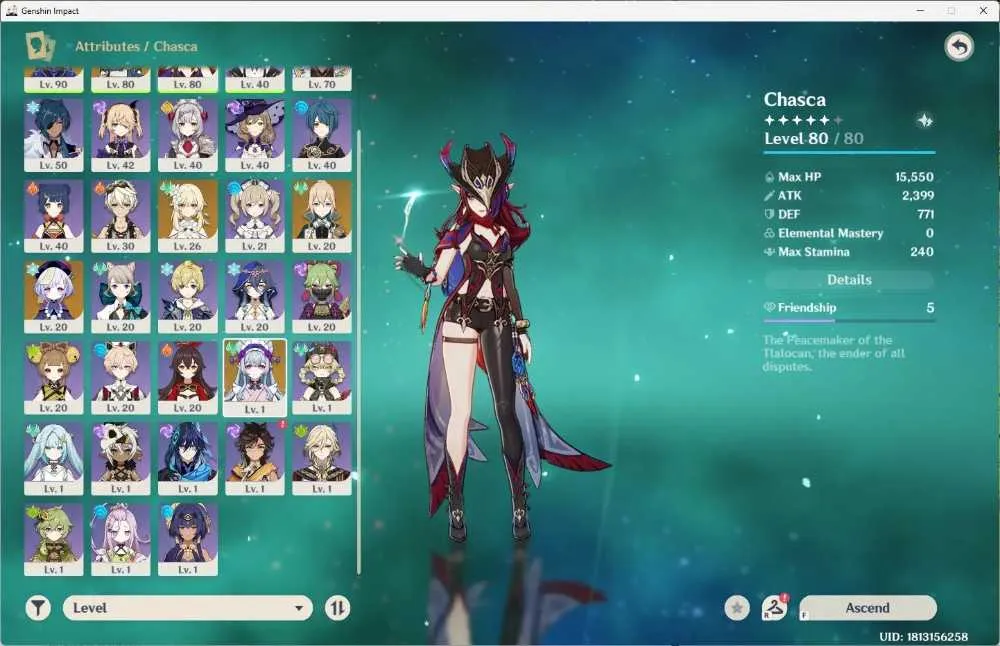Select the Lv. 30 character card
Viewport: 1000px width, 646px height.
click(121, 216)
